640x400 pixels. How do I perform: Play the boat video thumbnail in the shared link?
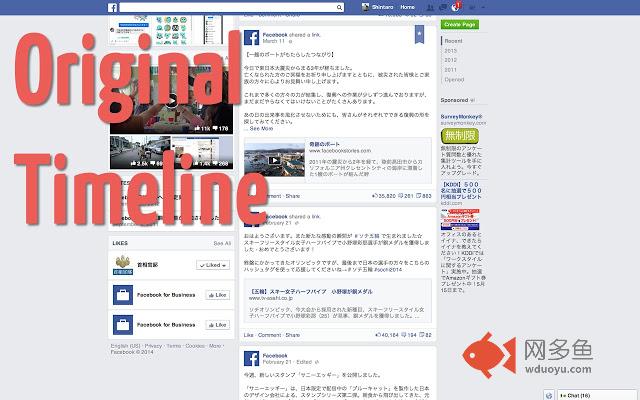[x=274, y=160]
